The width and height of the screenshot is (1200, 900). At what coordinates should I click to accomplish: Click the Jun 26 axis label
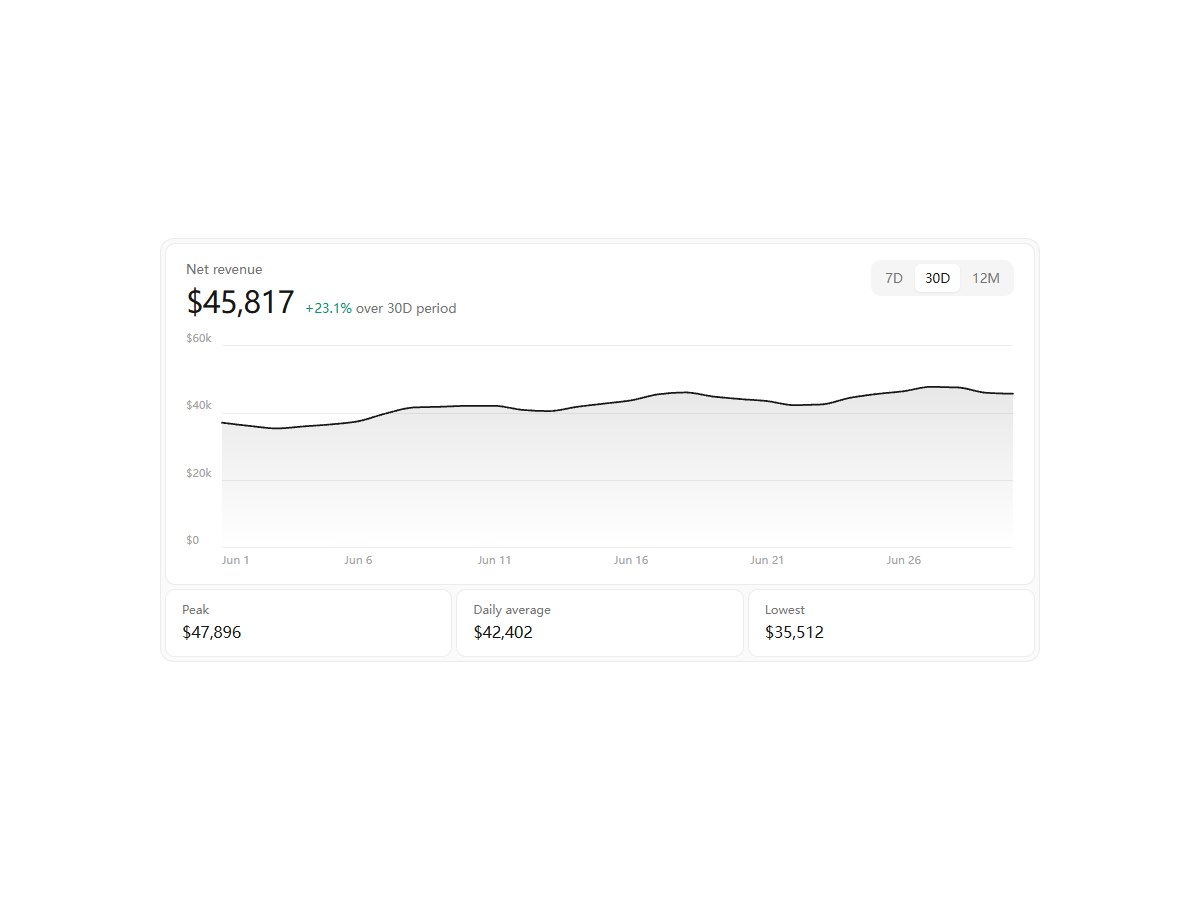pos(904,560)
